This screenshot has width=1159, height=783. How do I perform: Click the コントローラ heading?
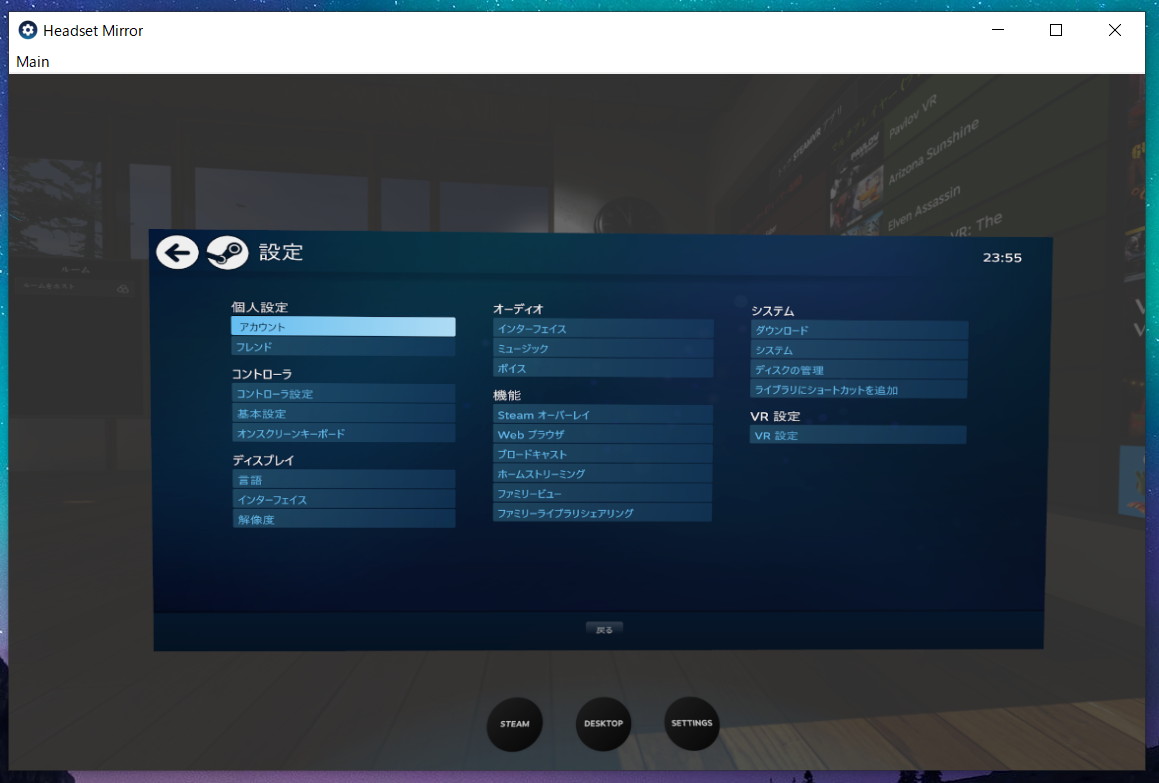pyautogui.click(x=262, y=374)
